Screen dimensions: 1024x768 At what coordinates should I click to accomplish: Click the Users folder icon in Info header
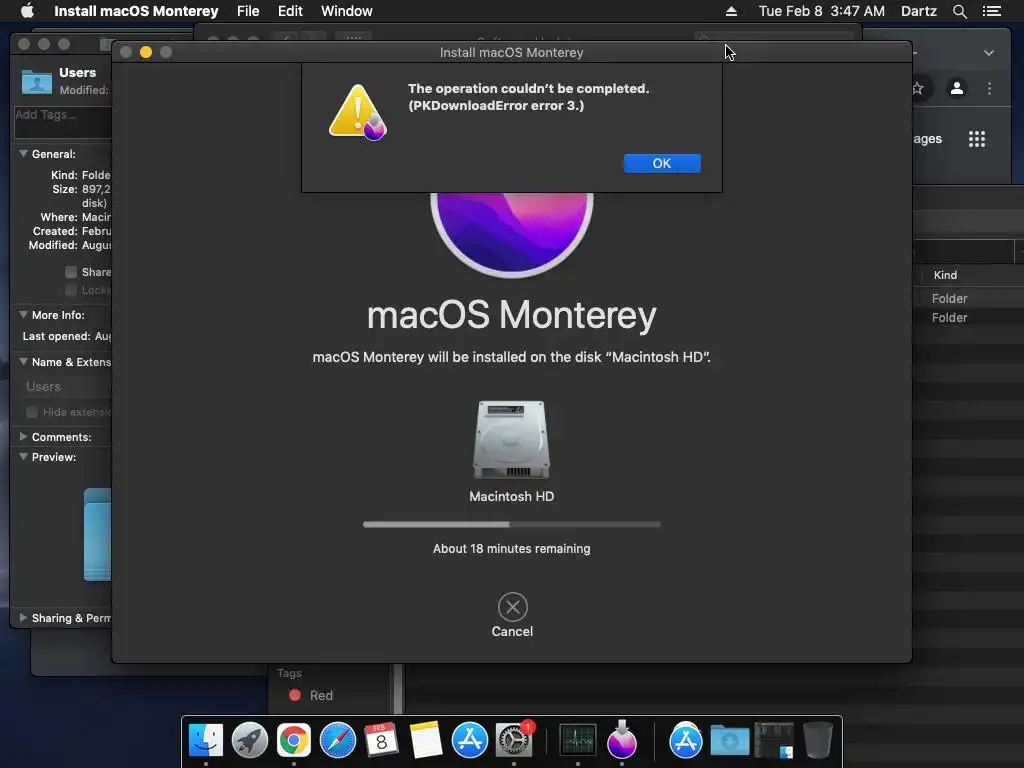tap(37, 80)
